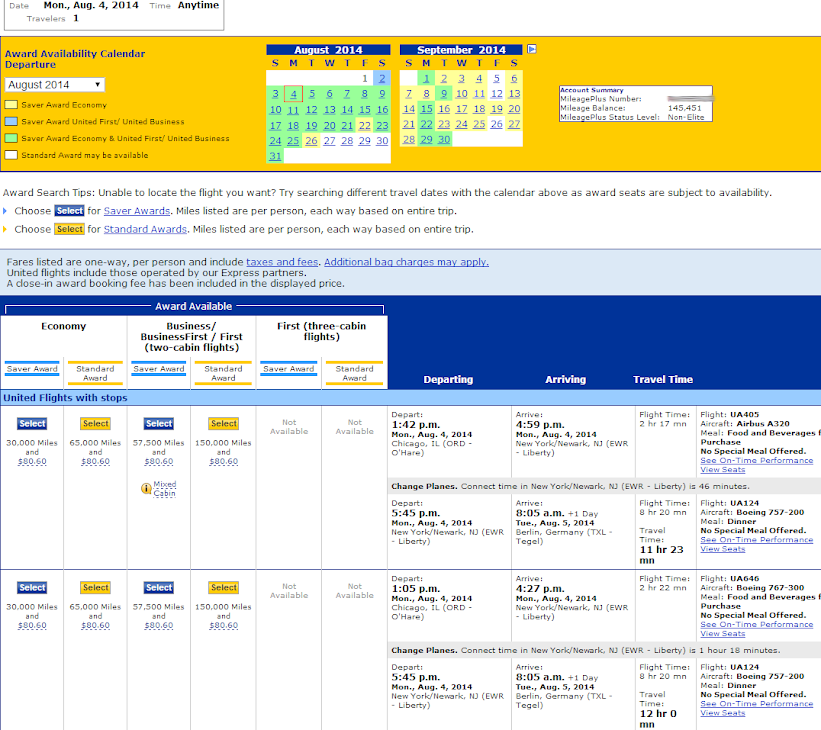Open the Standard Awards link
Screen dimensions: 821x730
[145, 229]
